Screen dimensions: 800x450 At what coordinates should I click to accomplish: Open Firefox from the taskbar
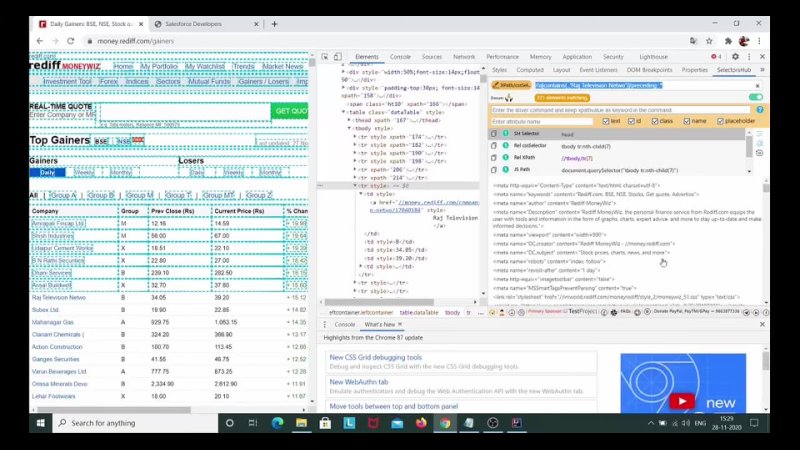click(421, 423)
